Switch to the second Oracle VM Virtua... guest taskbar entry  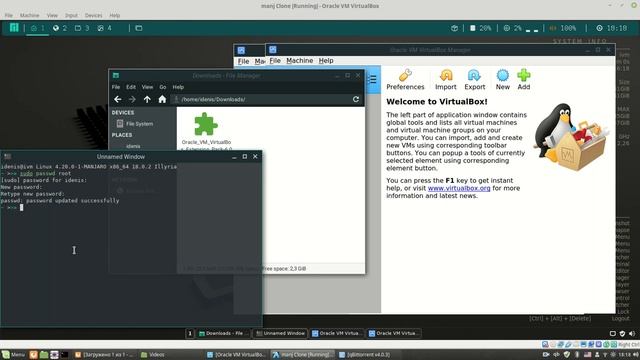coord(393,333)
